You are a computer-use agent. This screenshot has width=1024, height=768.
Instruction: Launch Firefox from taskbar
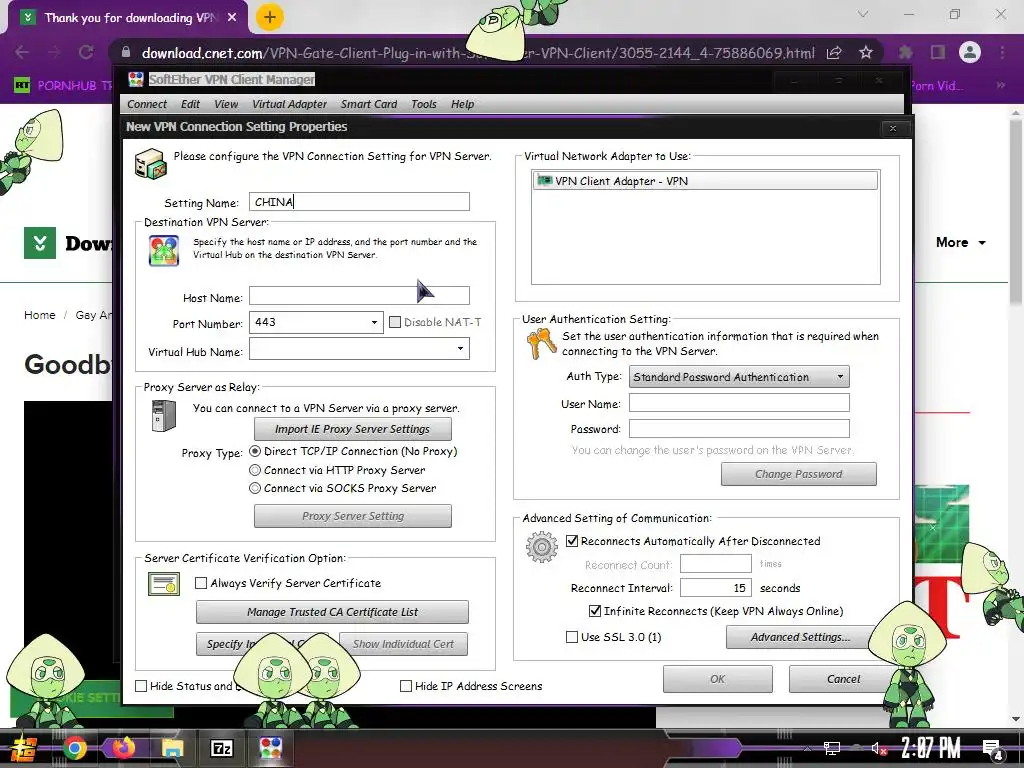click(123, 748)
